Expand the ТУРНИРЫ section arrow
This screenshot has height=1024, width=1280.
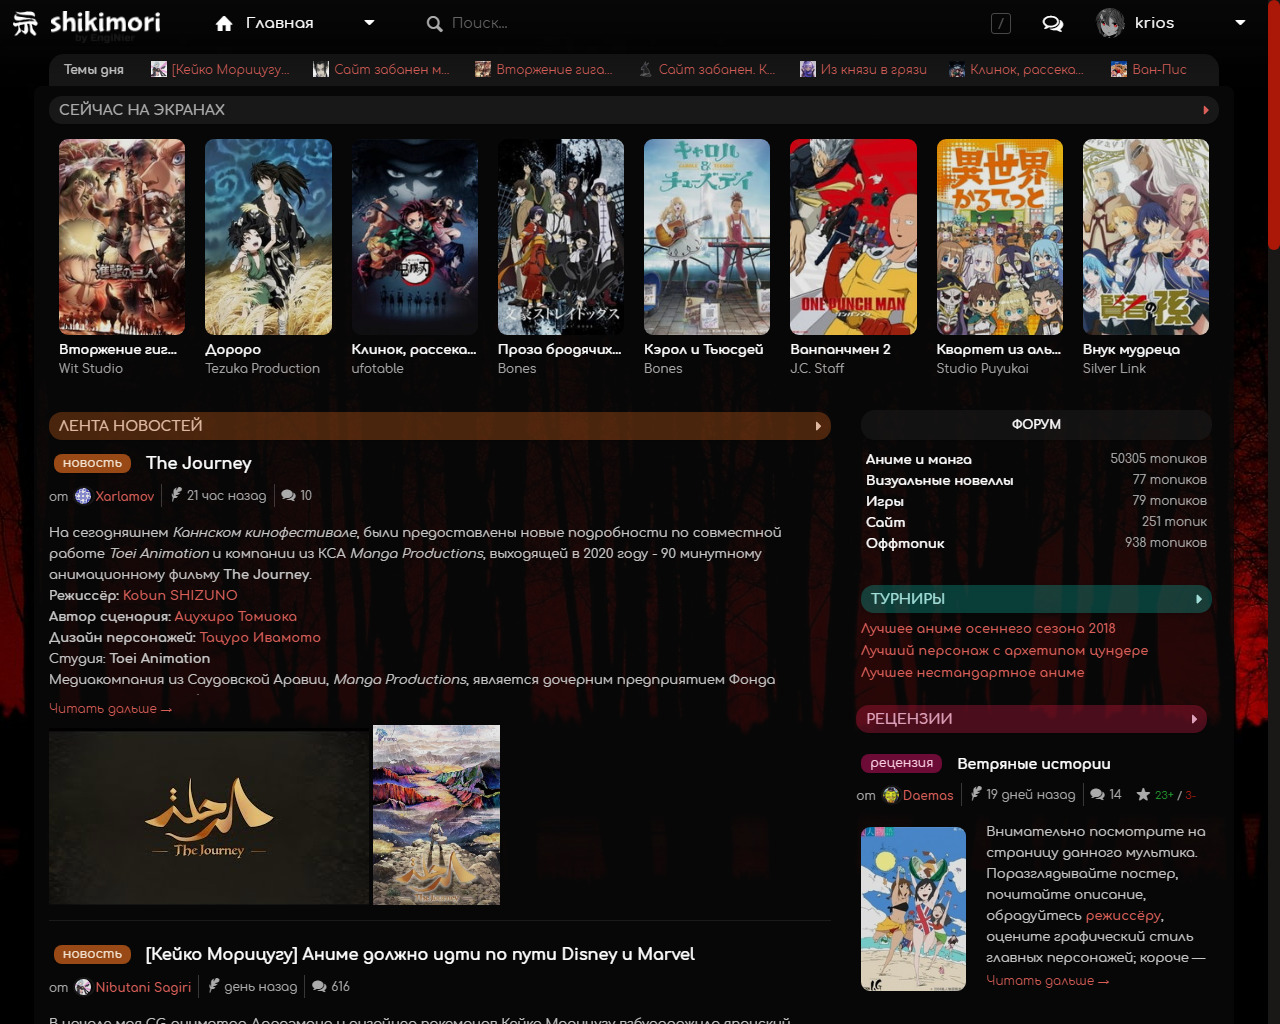[1199, 599]
